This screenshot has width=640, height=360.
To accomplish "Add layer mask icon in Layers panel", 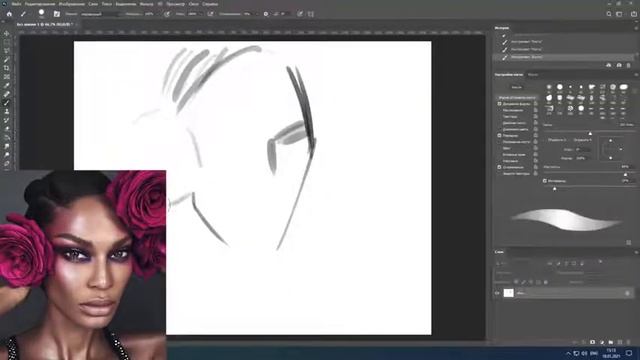I will 592,342.
